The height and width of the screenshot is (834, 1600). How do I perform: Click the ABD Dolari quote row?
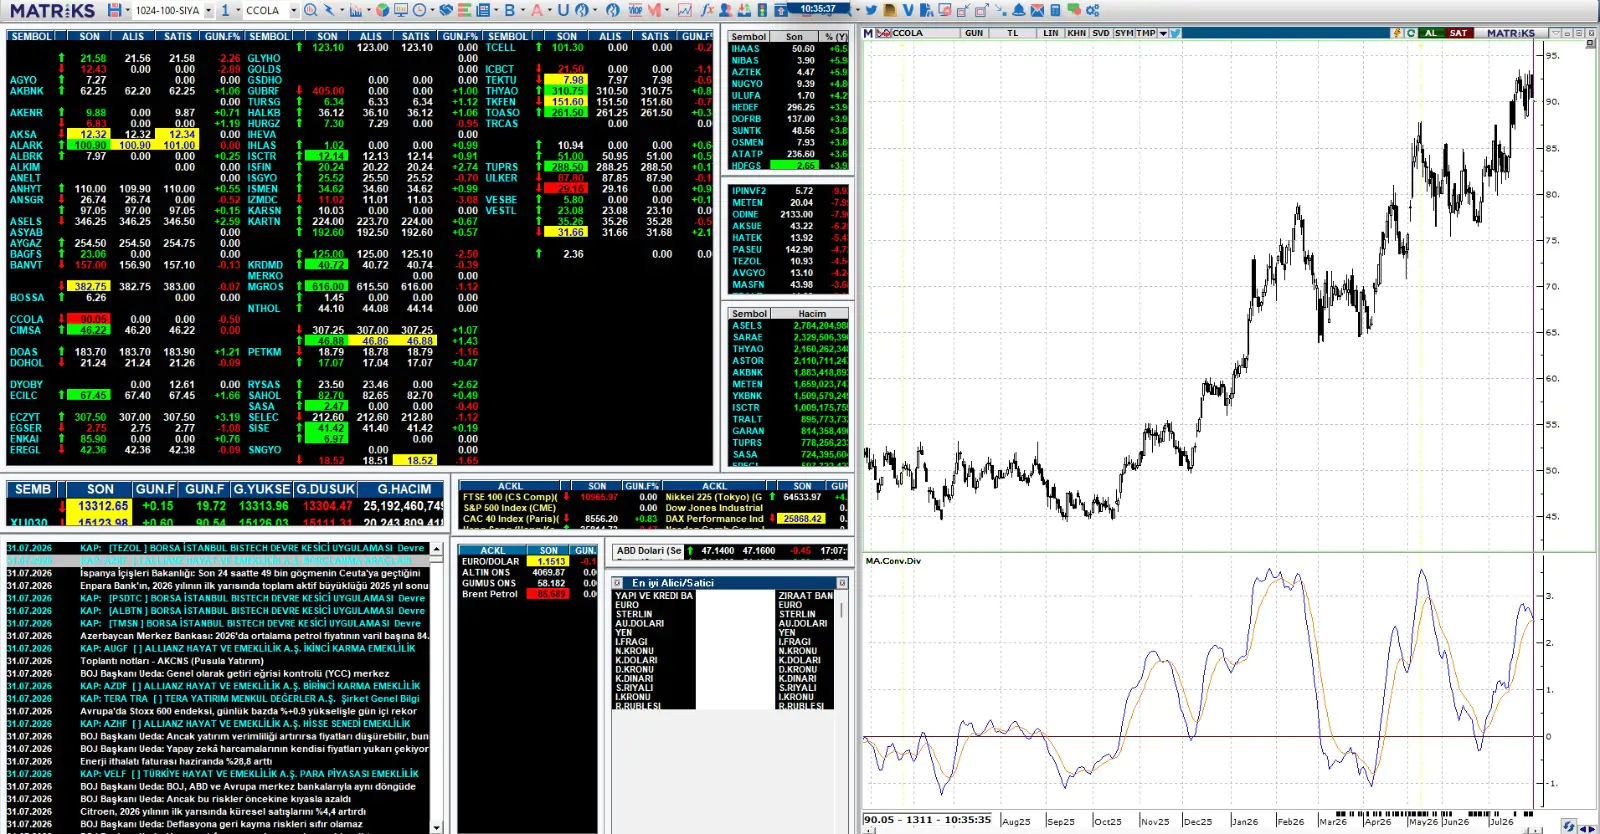point(731,551)
